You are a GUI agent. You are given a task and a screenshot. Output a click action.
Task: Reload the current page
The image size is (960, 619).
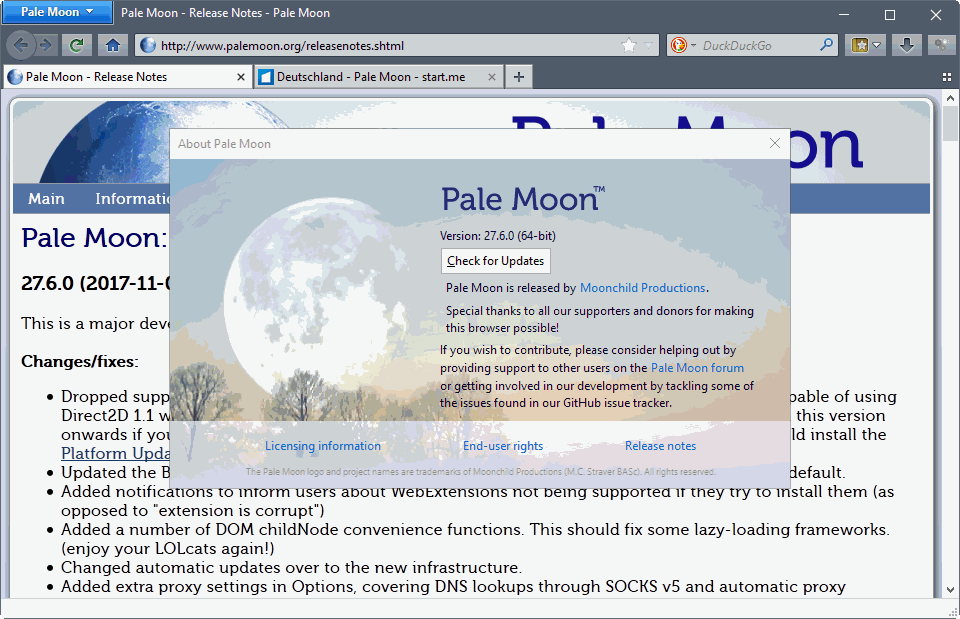point(77,45)
